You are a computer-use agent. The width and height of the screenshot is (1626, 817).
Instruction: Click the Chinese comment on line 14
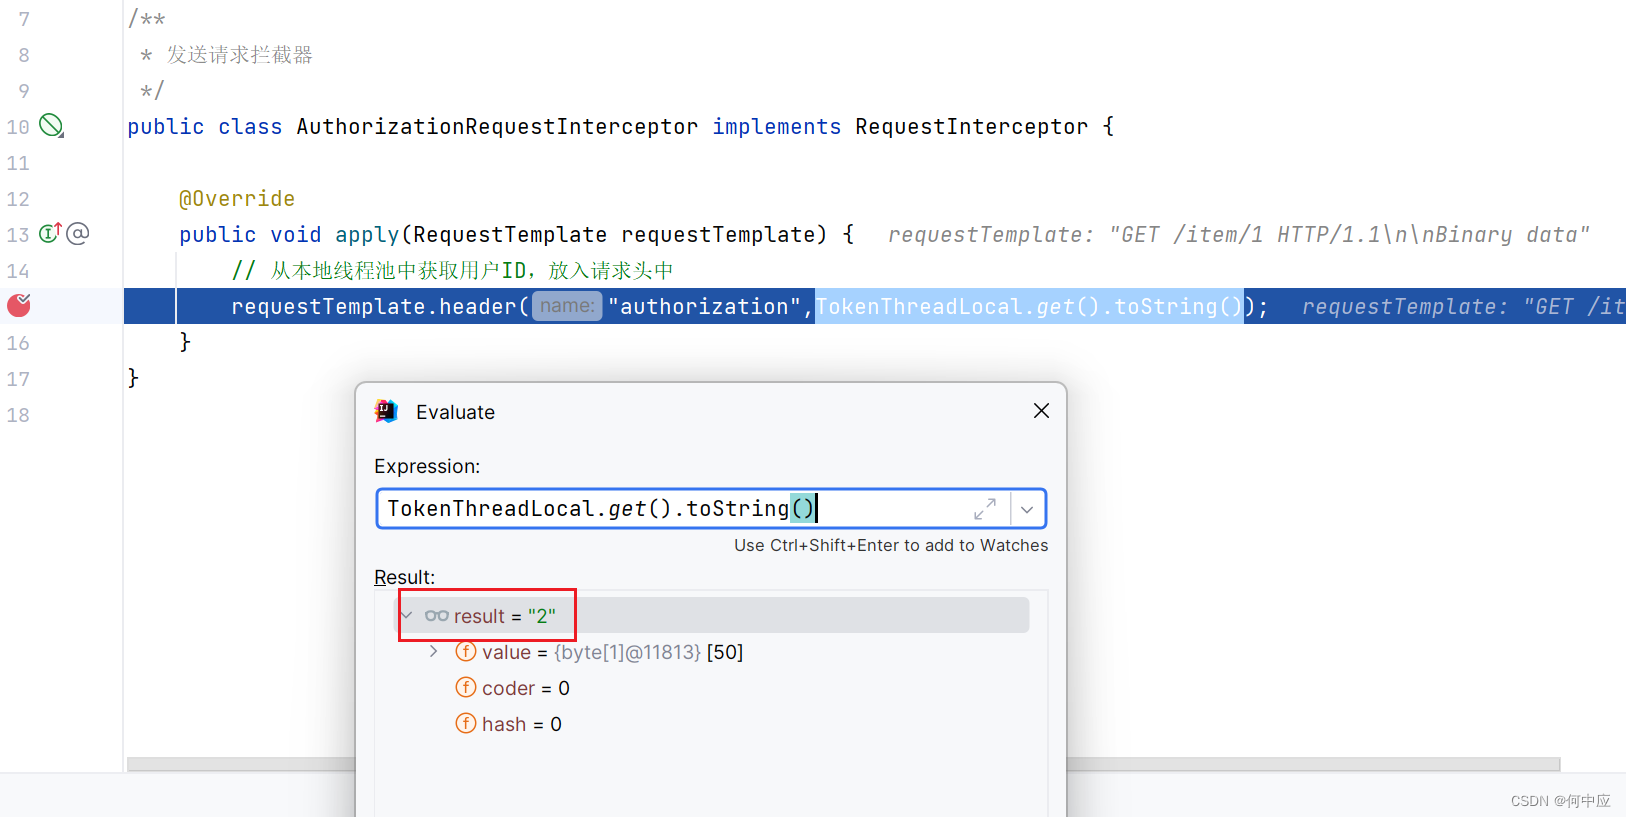[452, 270]
